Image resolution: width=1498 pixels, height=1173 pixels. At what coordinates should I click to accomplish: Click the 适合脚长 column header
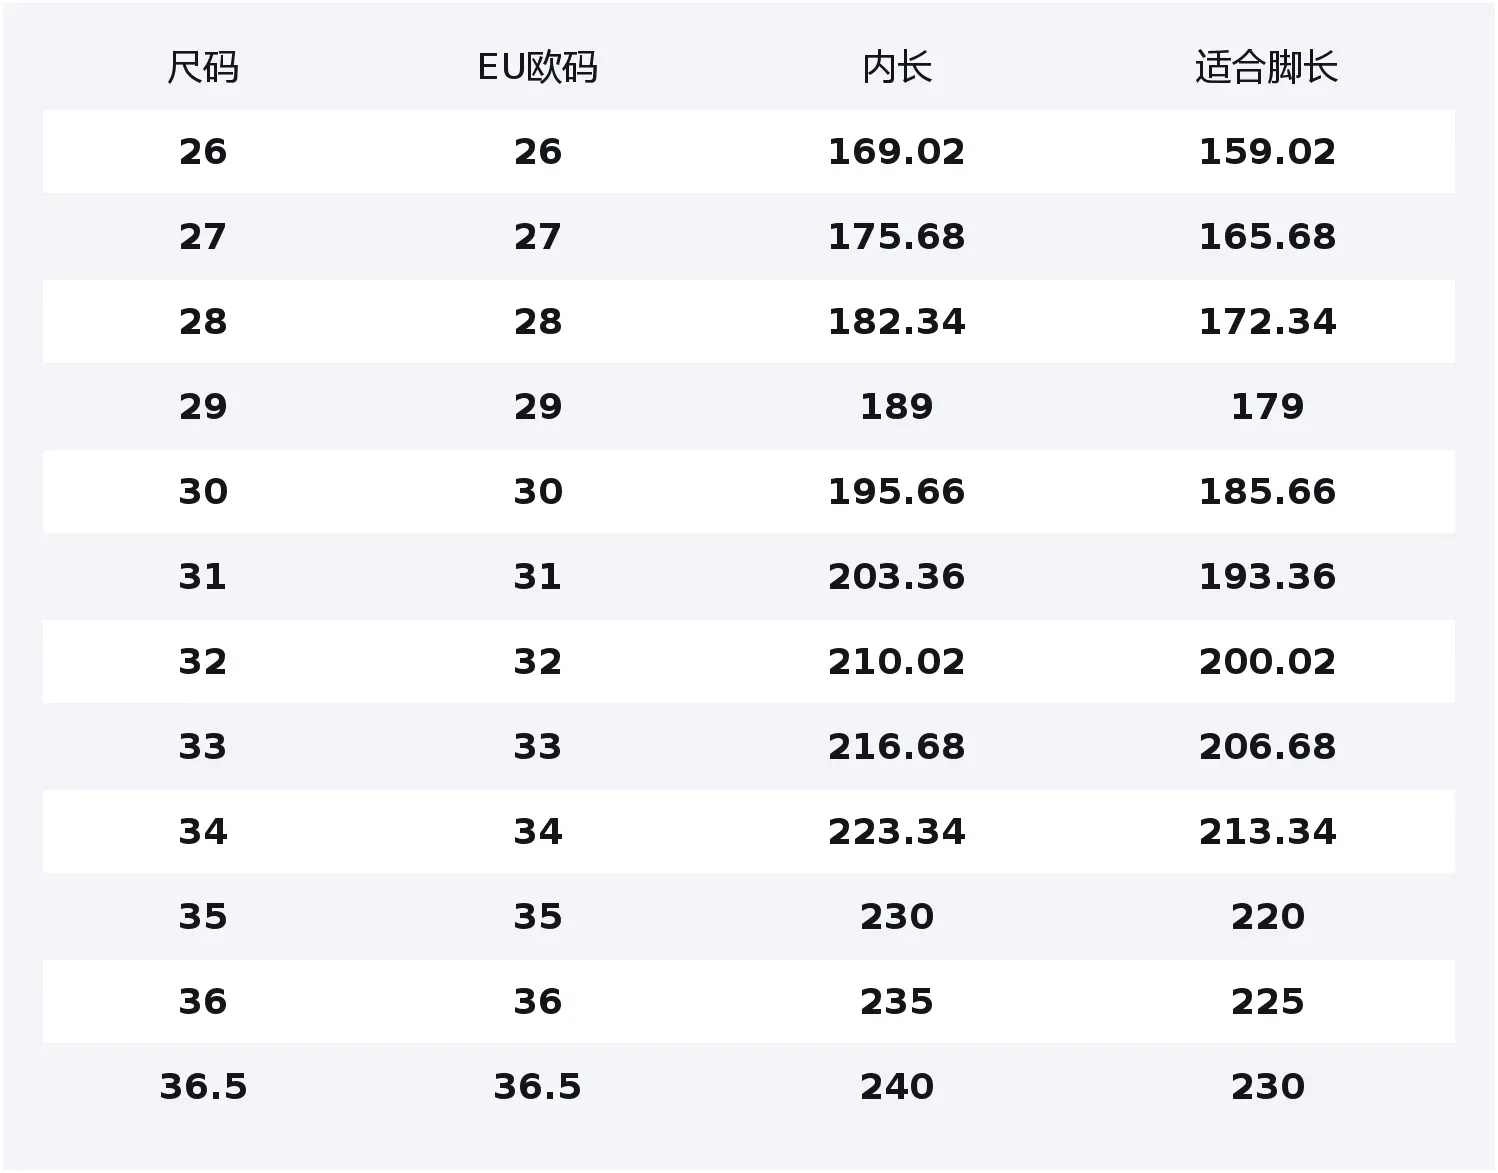pos(1266,68)
